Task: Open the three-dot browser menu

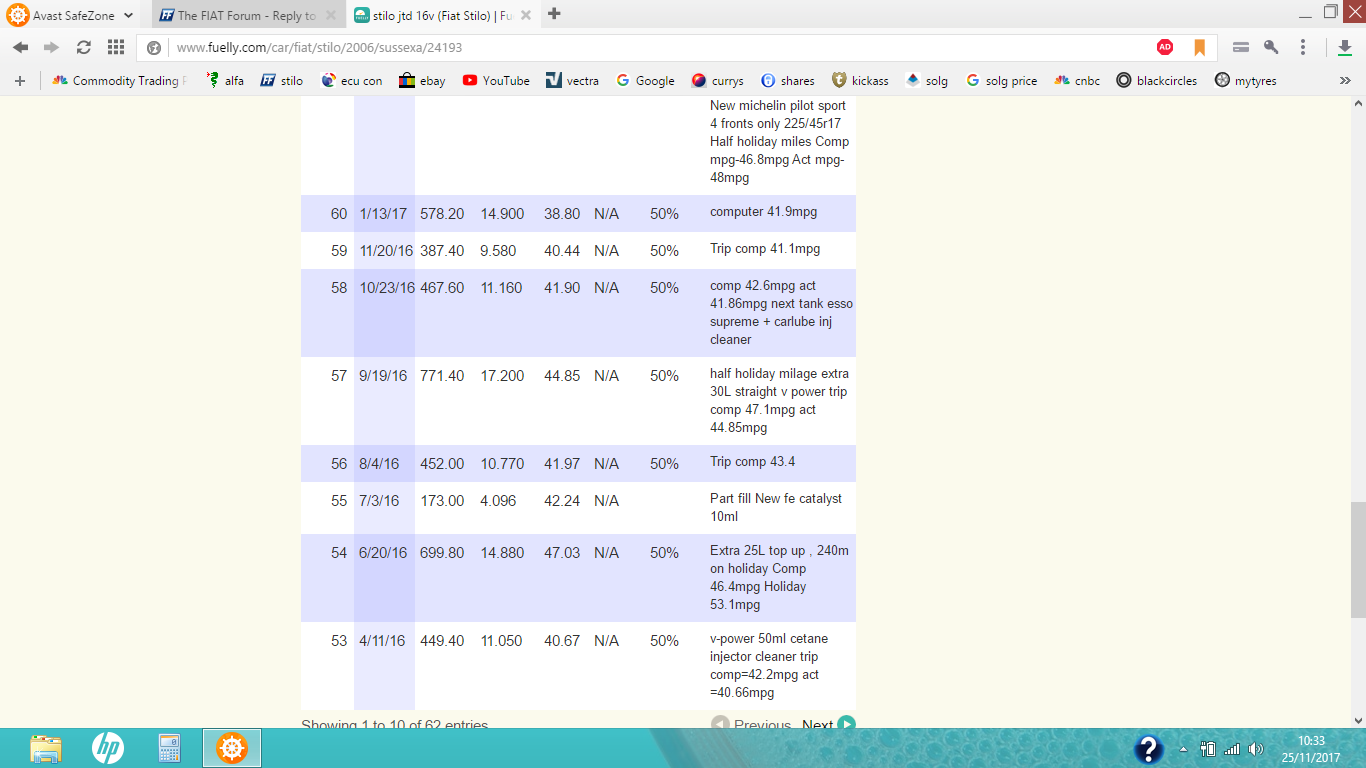Action: [x=1303, y=47]
